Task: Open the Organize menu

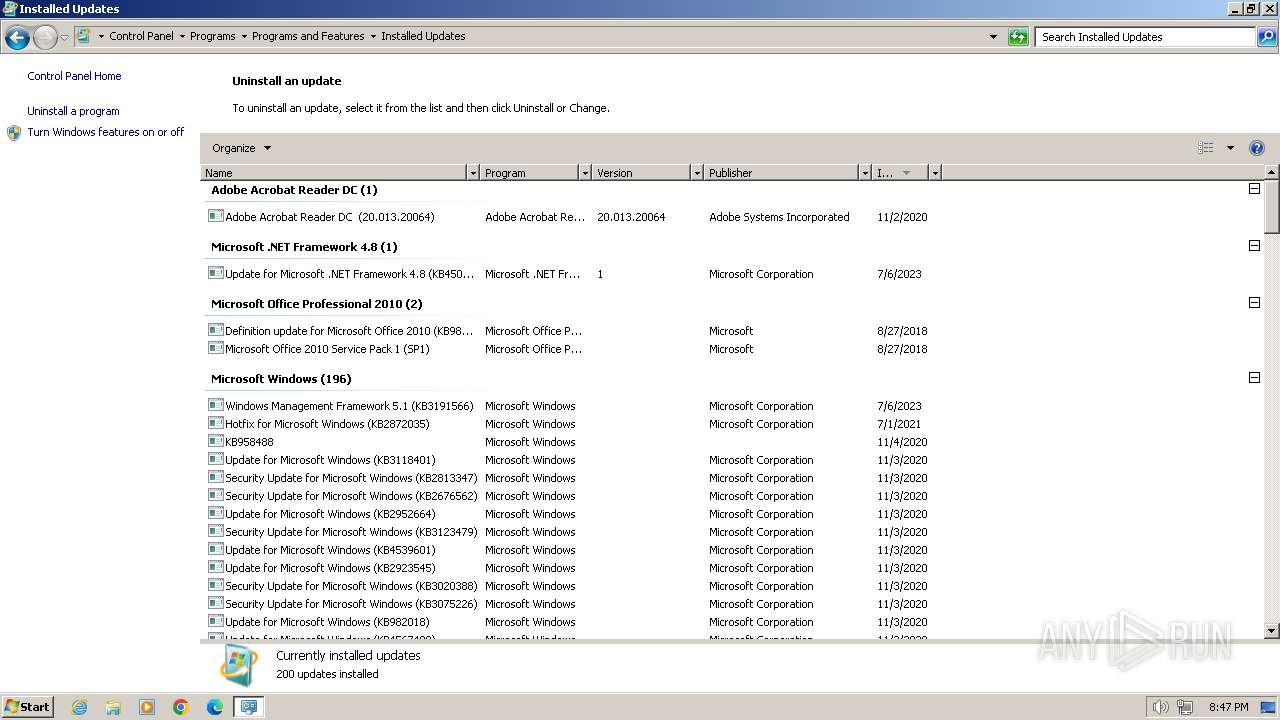Action: [x=241, y=148]
